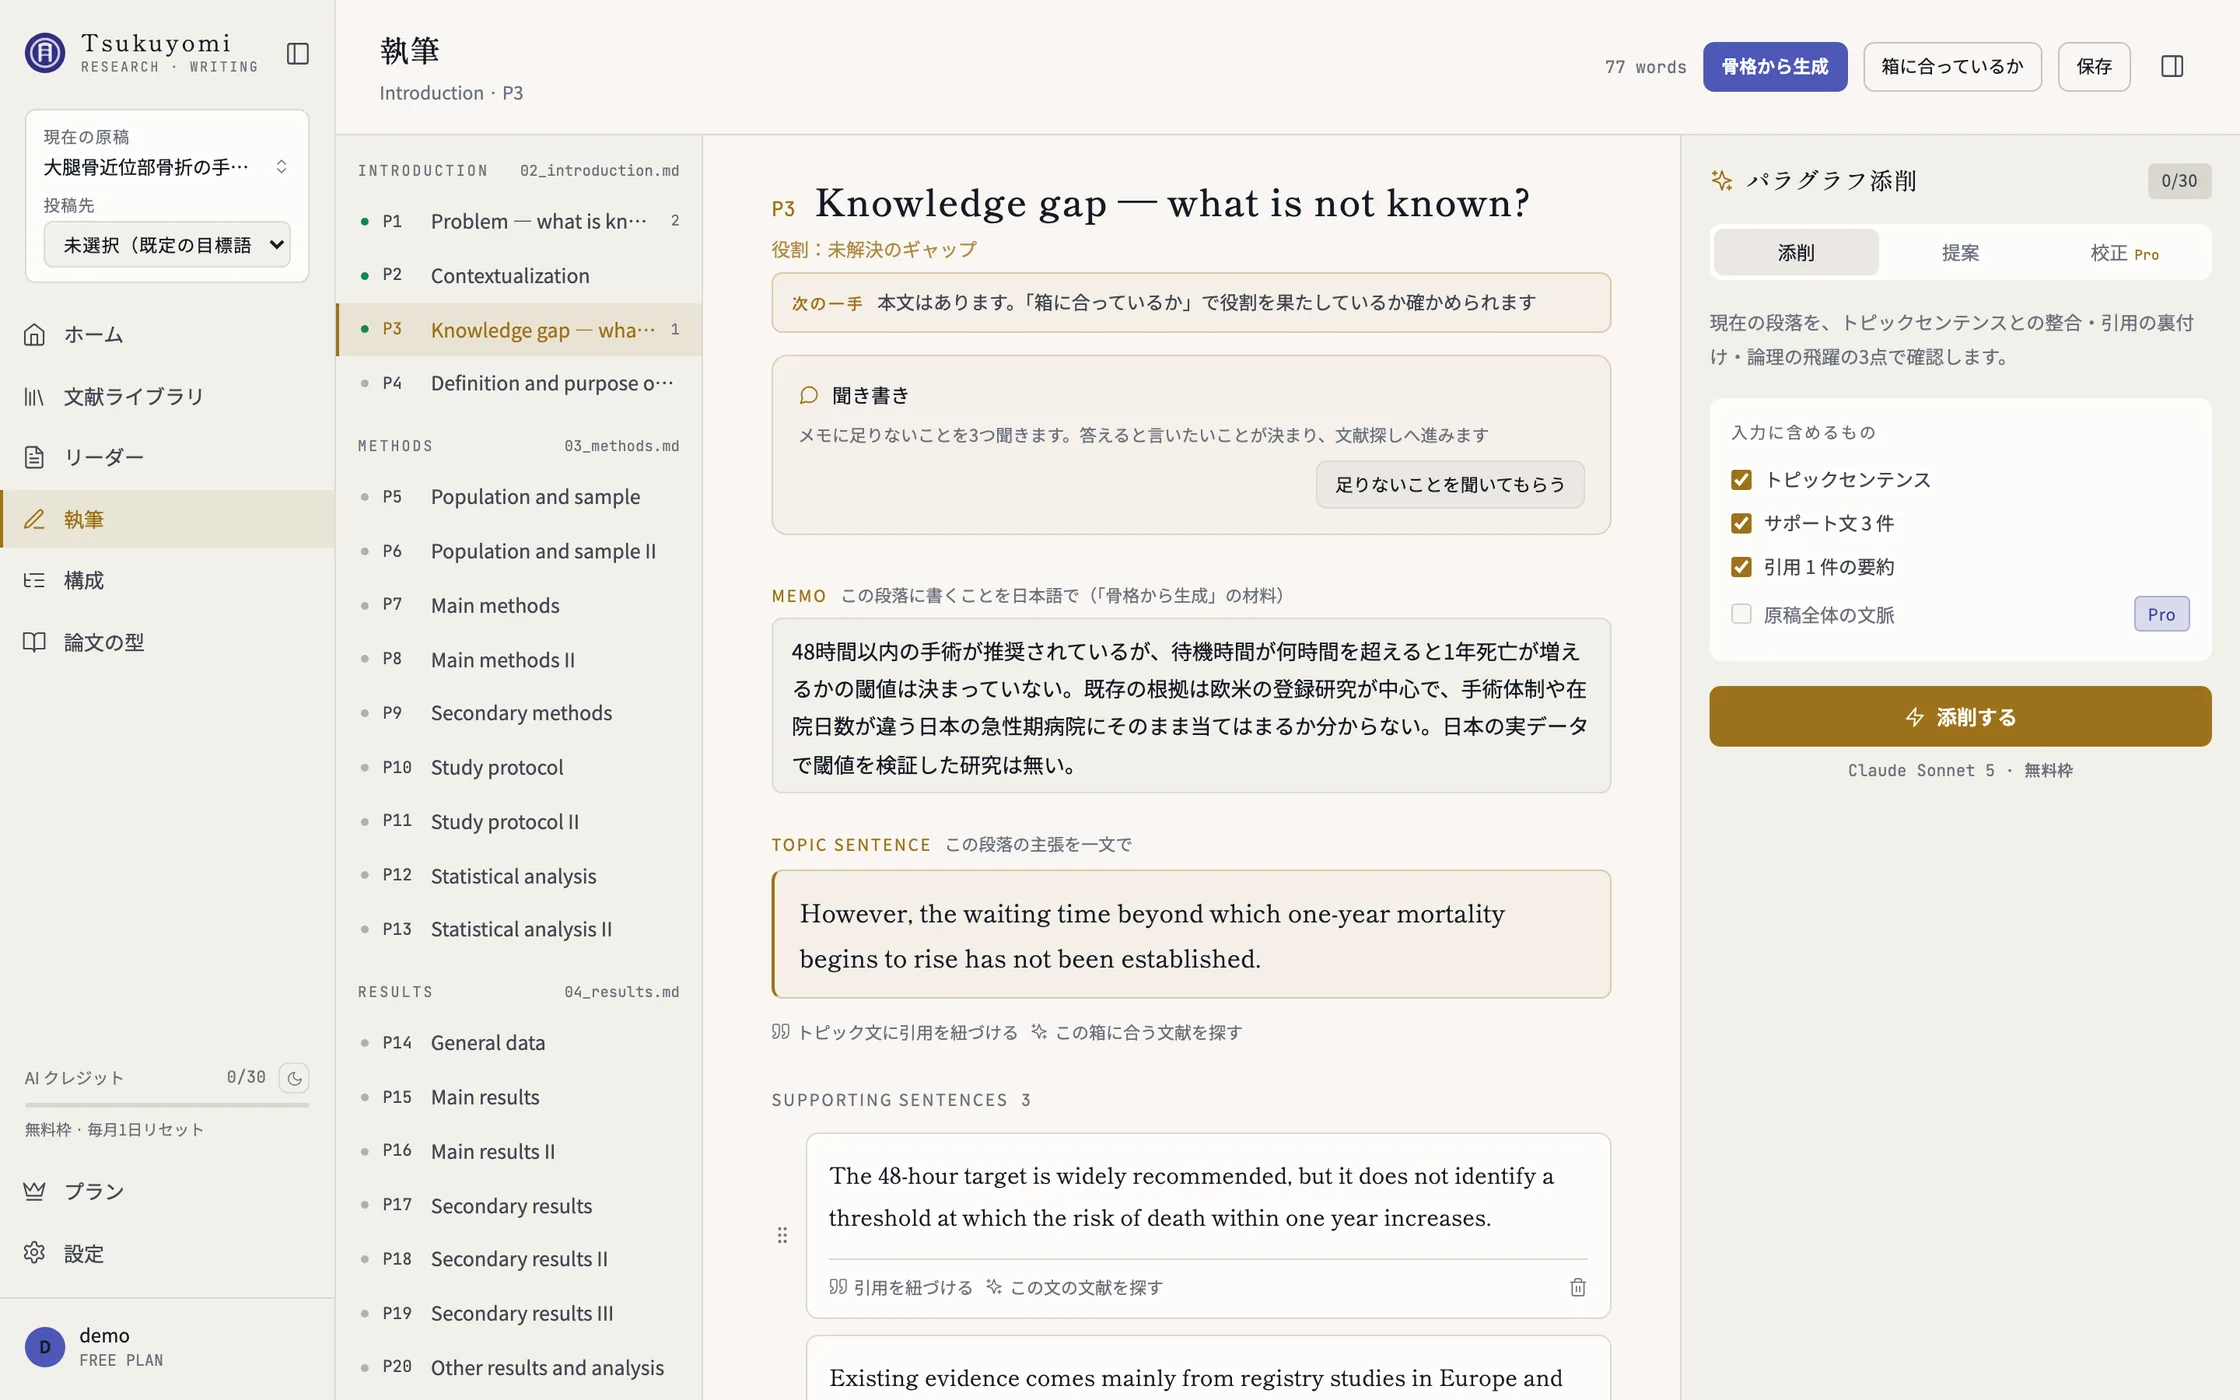
Task: Open ホーム home icon
Action: (35, 334)
